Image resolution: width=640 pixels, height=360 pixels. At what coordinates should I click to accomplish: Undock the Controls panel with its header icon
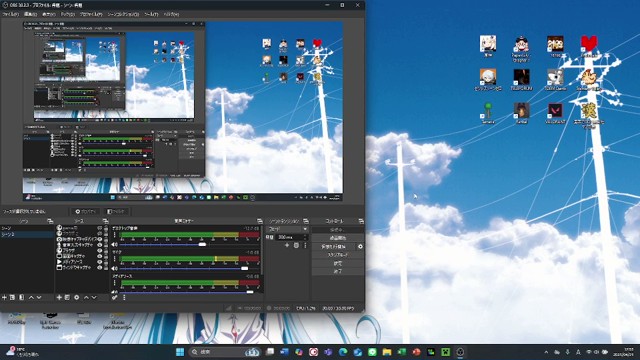361,221
